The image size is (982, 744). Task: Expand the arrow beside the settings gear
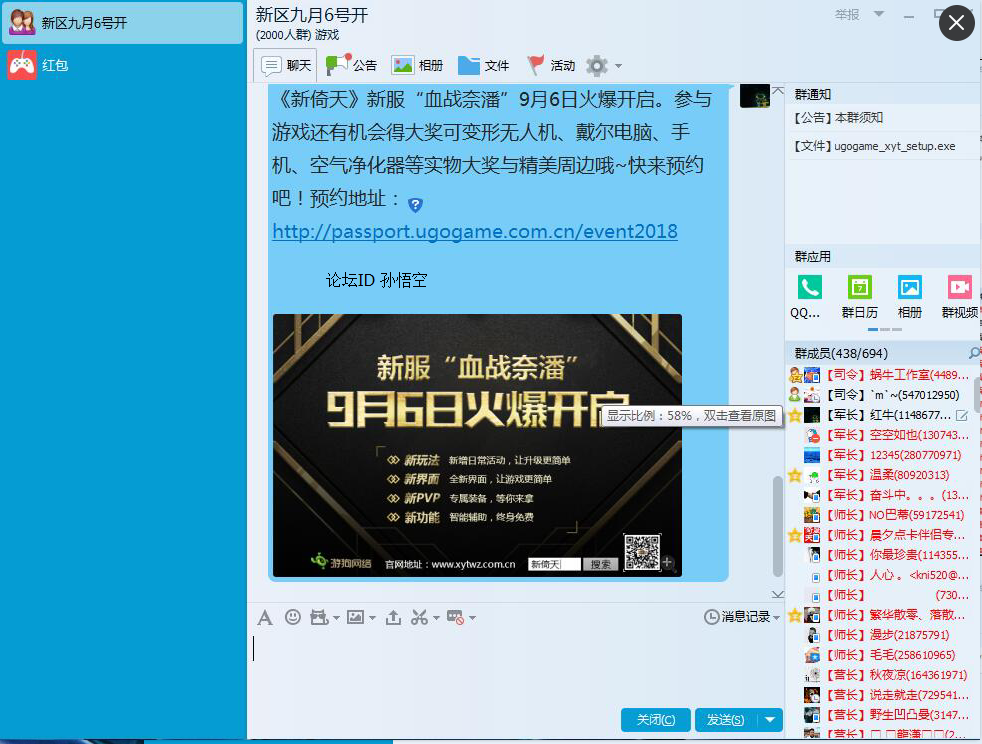618,66
